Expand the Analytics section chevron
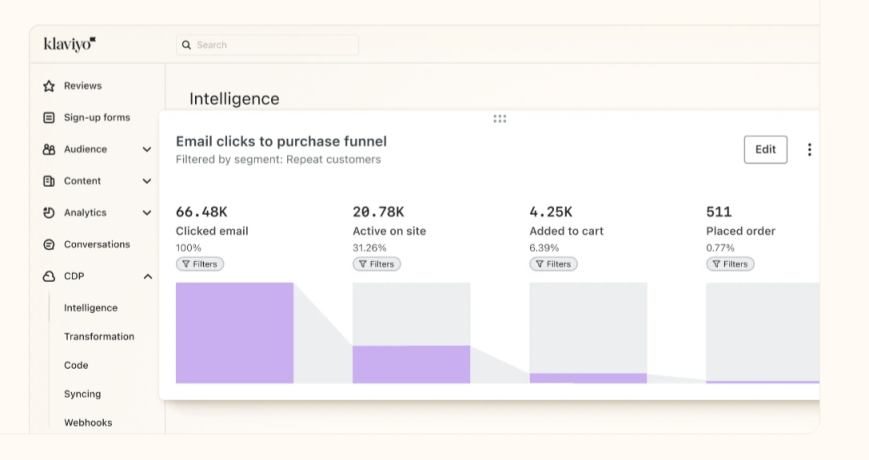The height and width of the screenshot is (460, 869). (147, 213)
